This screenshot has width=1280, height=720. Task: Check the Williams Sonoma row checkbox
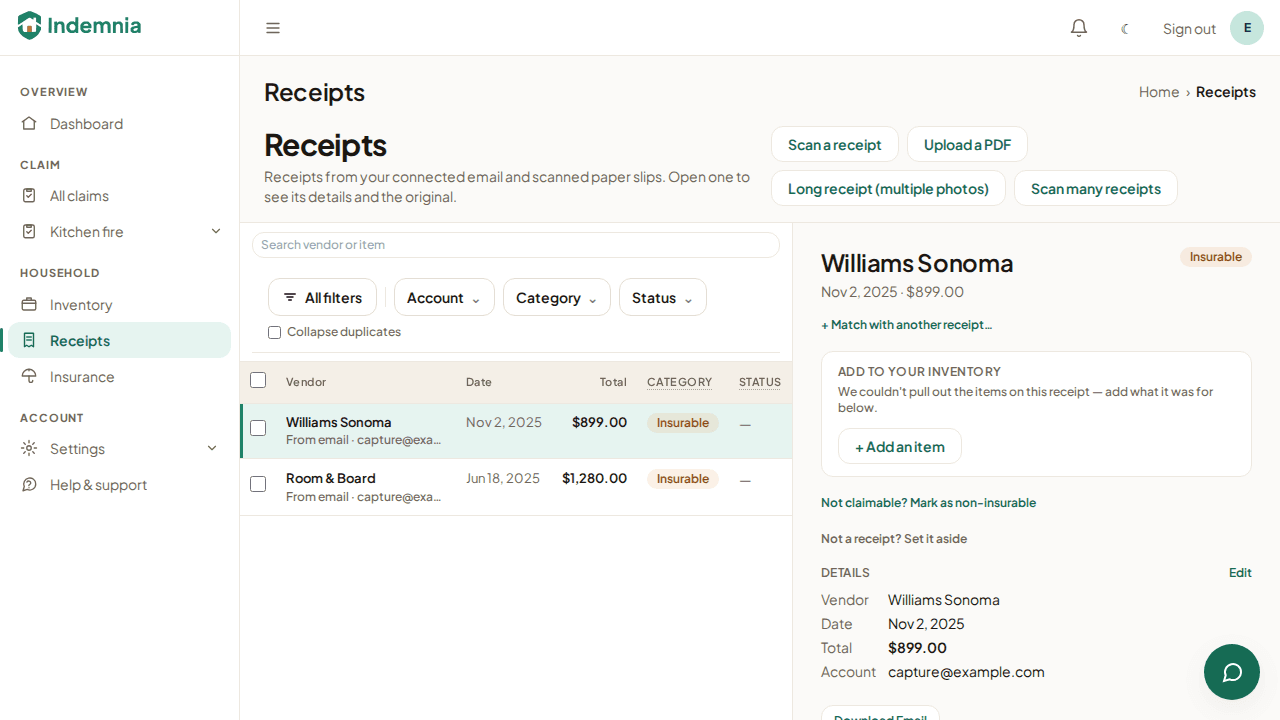(x=258, y=428)
